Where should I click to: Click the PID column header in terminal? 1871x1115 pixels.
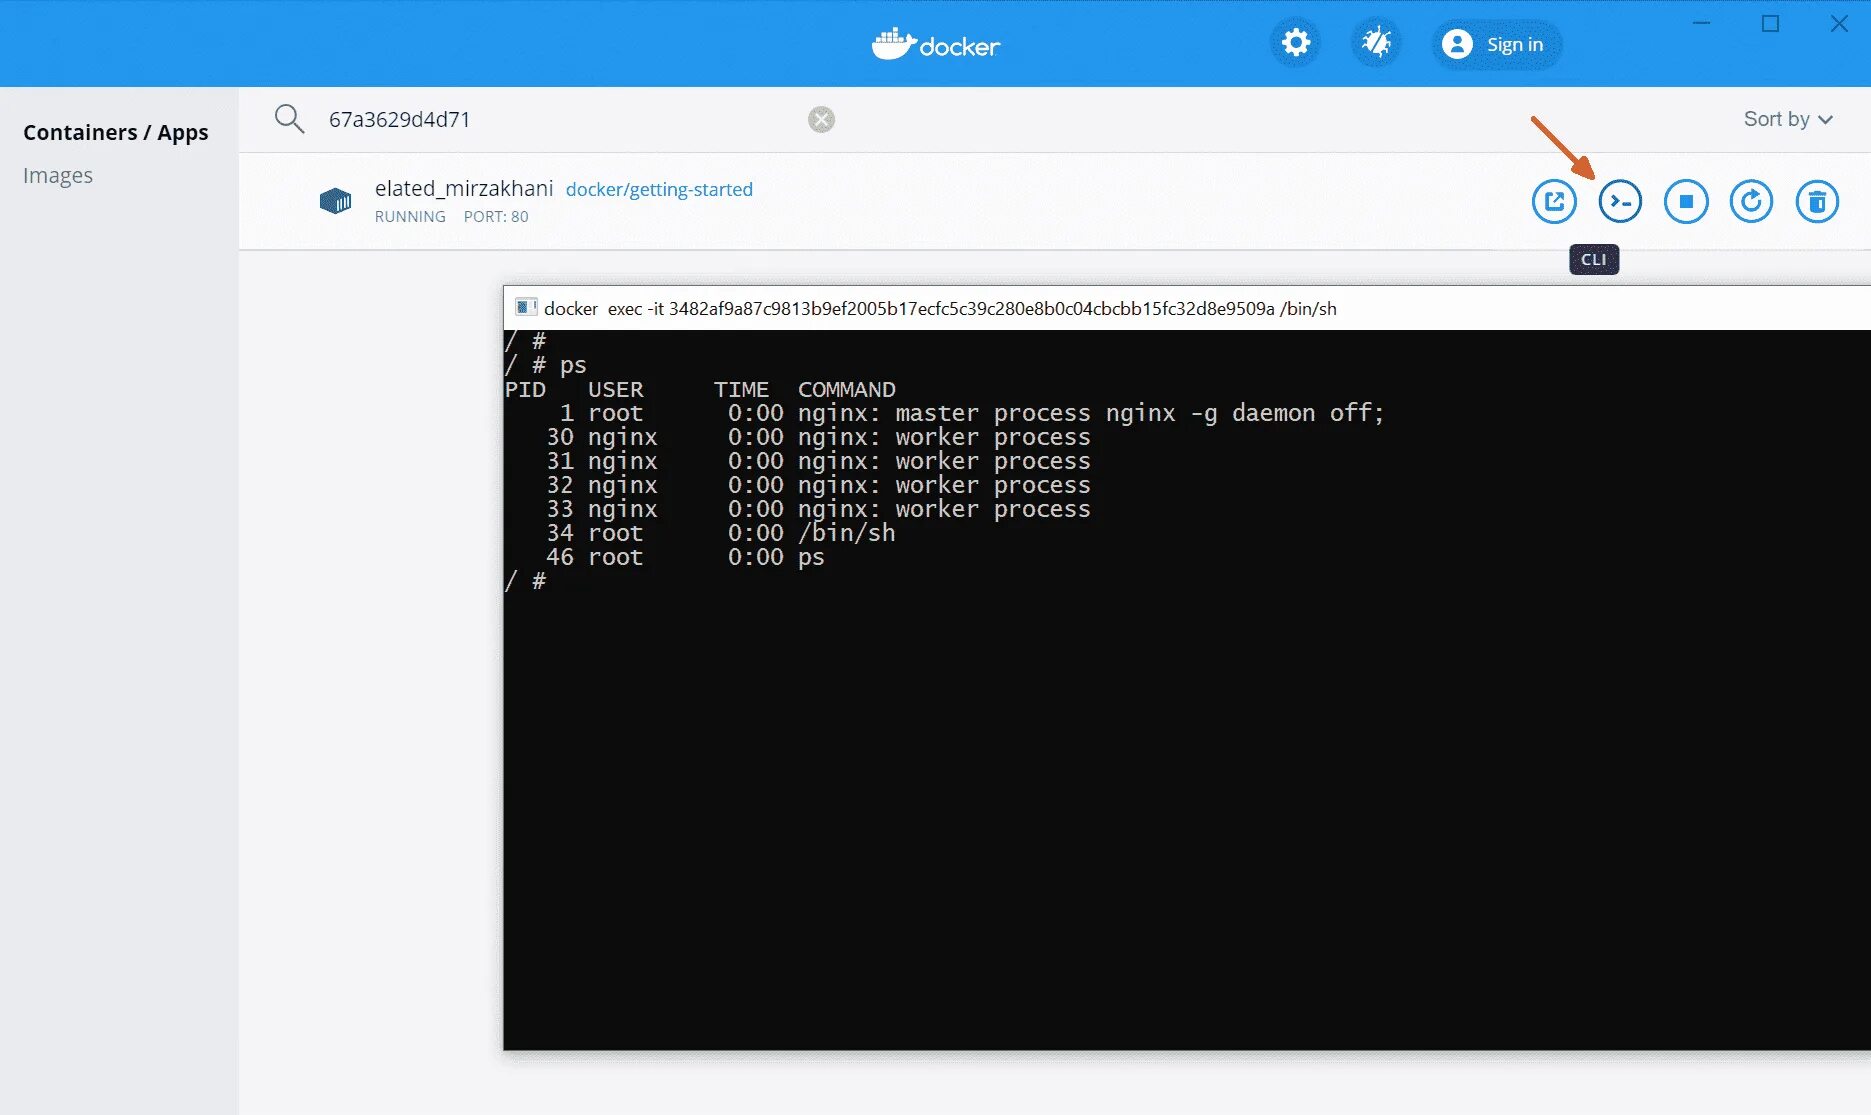(x=526, y=389)
